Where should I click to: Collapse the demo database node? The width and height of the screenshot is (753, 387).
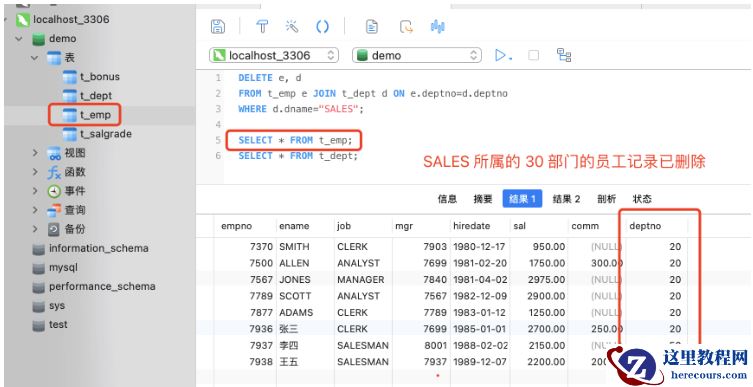click(x=19, y=39)
